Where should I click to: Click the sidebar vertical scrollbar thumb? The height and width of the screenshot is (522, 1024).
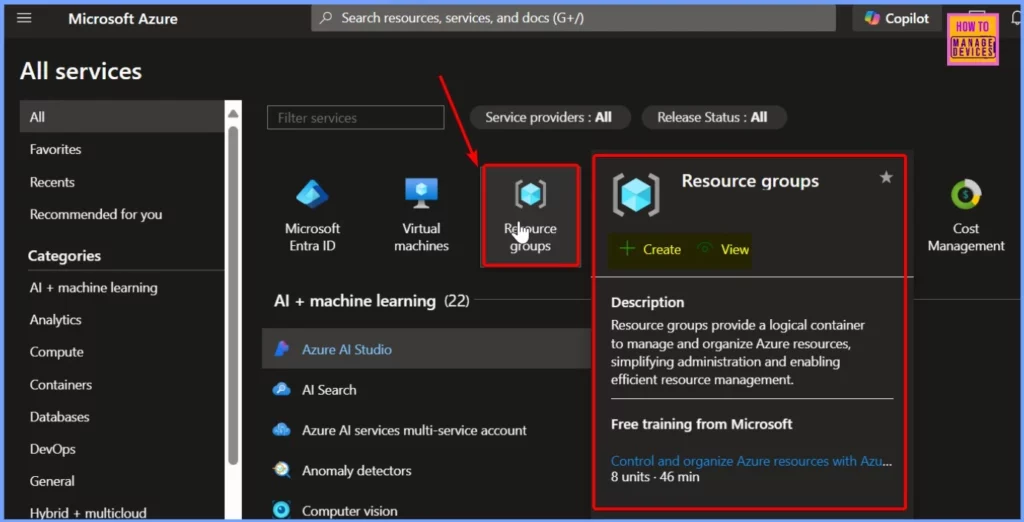[233, 294]
